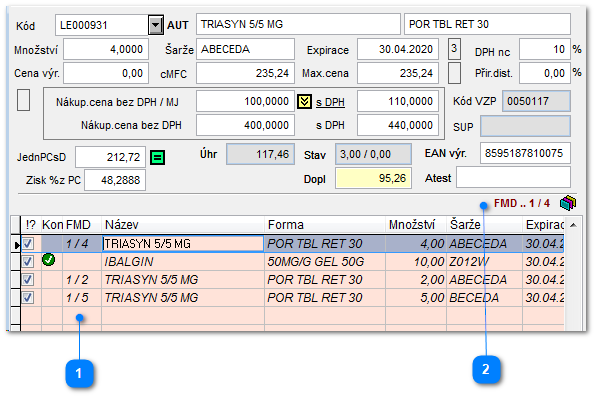Click the Expirace field 30.04.2020
Viewport: 596px width, 399px height.
tap(398, 49)
